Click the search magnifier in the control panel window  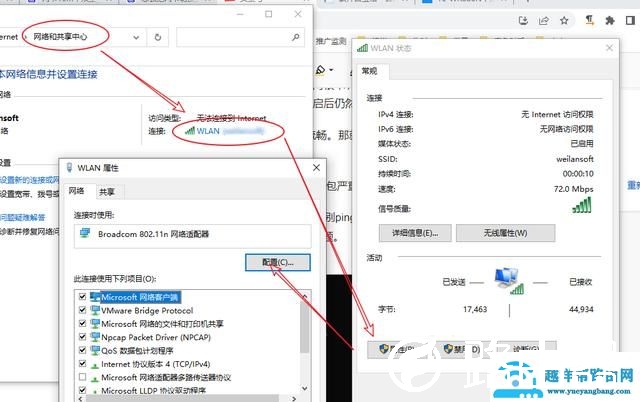(296, 37)
